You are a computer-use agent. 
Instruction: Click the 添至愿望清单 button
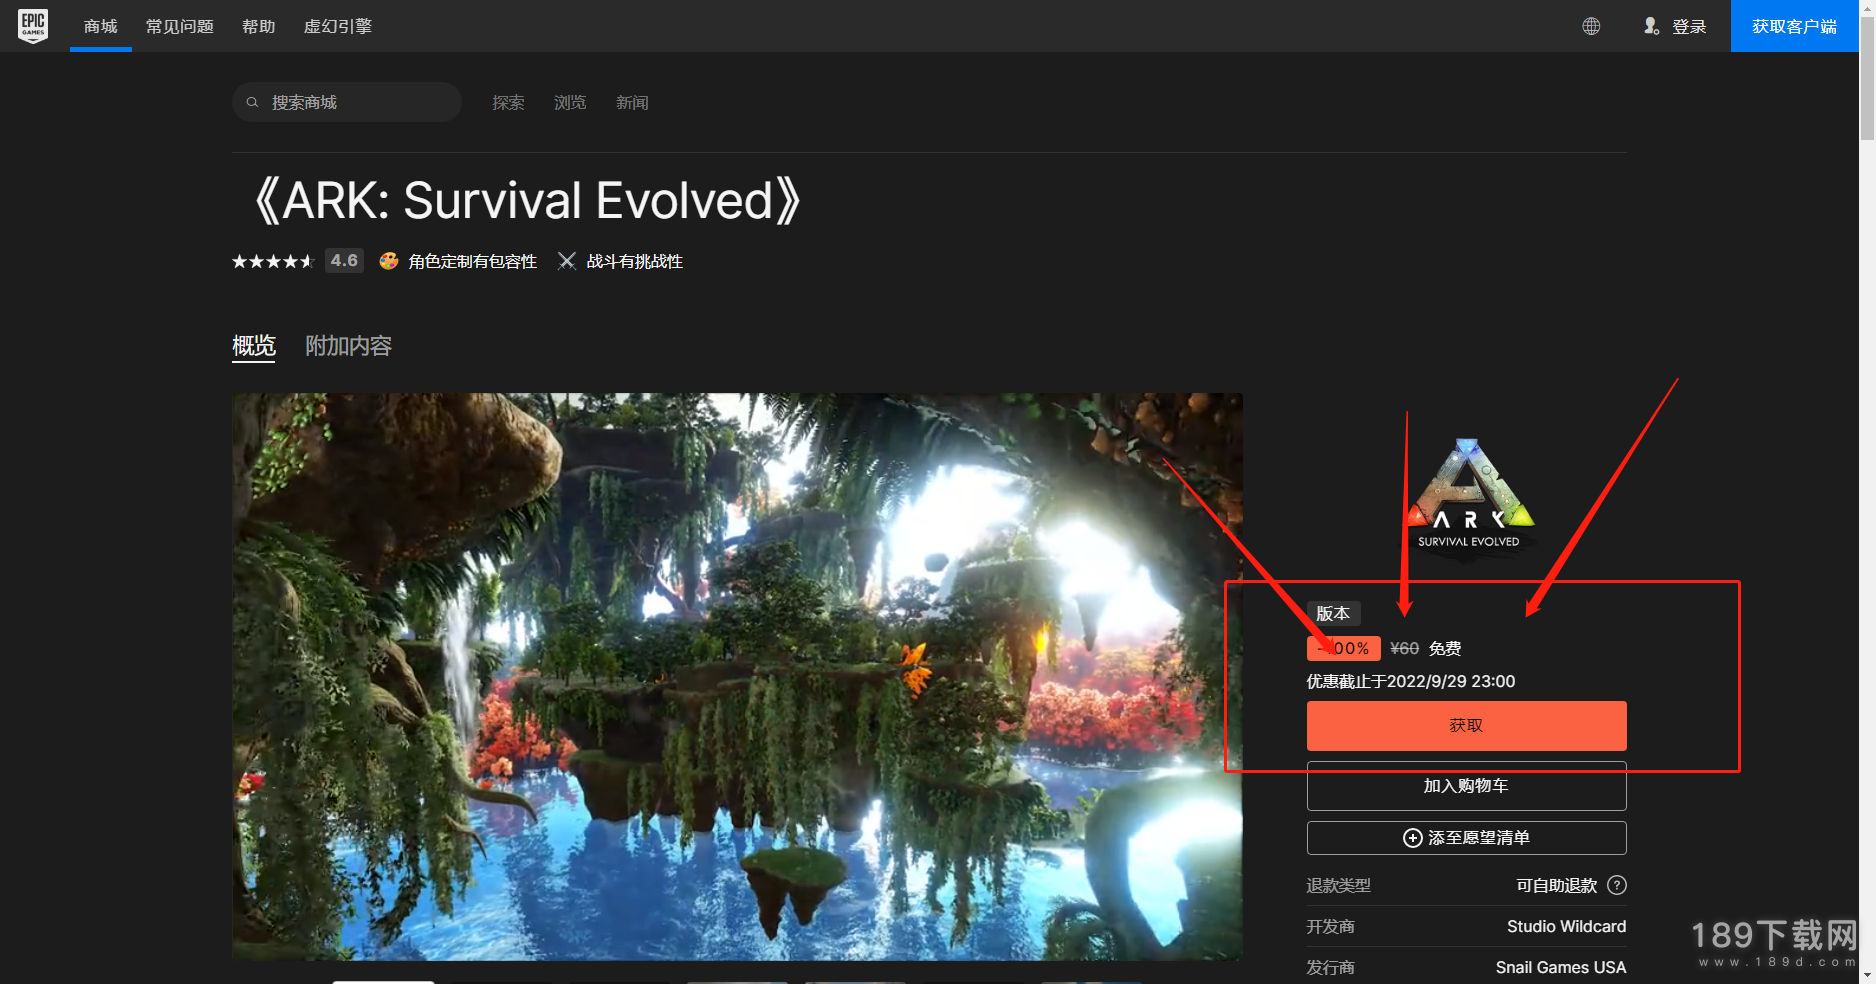tap(1467, 838)
